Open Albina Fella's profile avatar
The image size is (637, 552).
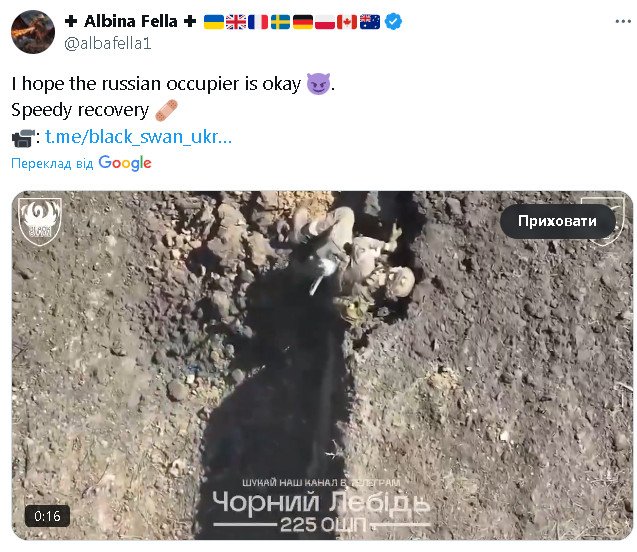click(33, 32)
